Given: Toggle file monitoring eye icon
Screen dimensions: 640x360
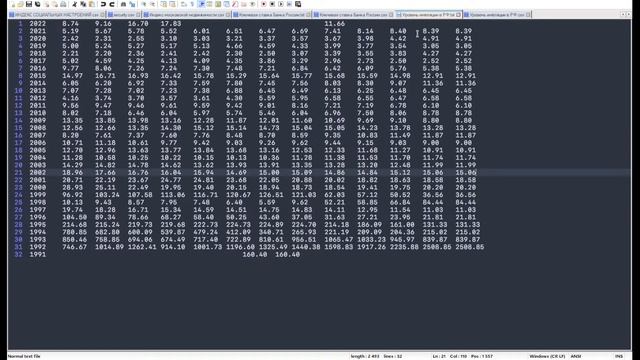Looking at the screenshot, I should coord(253,4).
